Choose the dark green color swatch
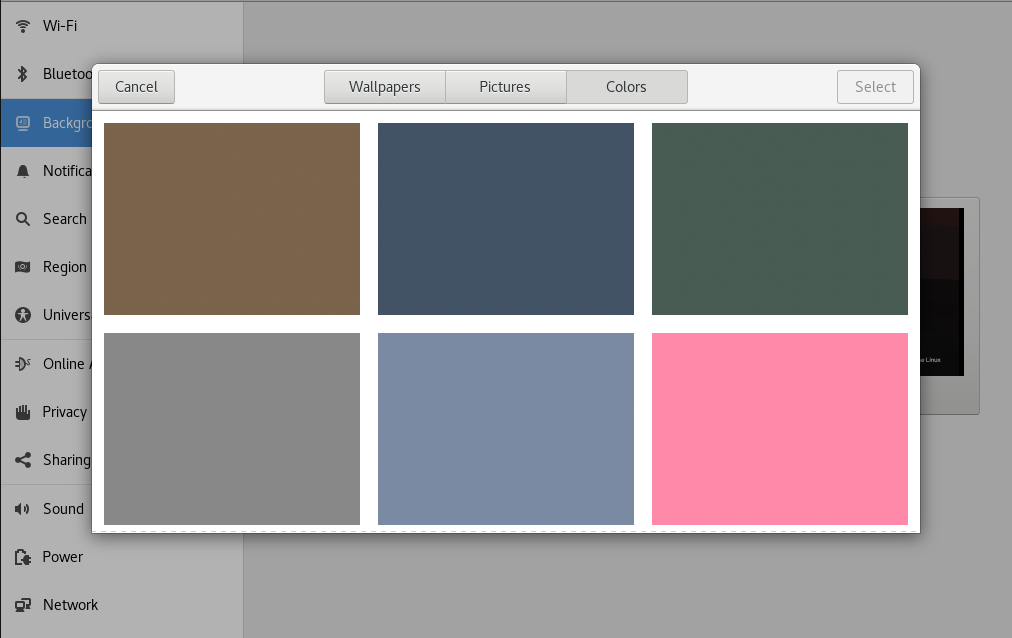The image size is (1012, 638). [x=780, y=219]
